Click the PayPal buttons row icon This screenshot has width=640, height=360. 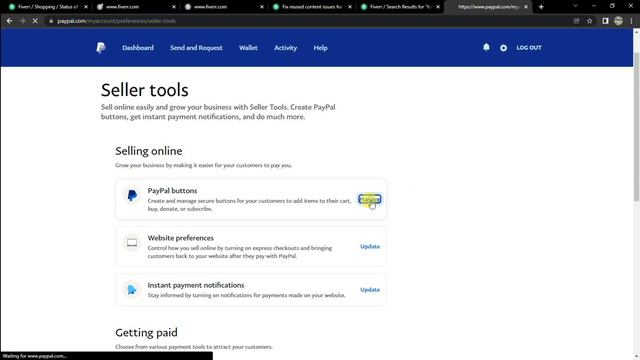click(132, 196)
